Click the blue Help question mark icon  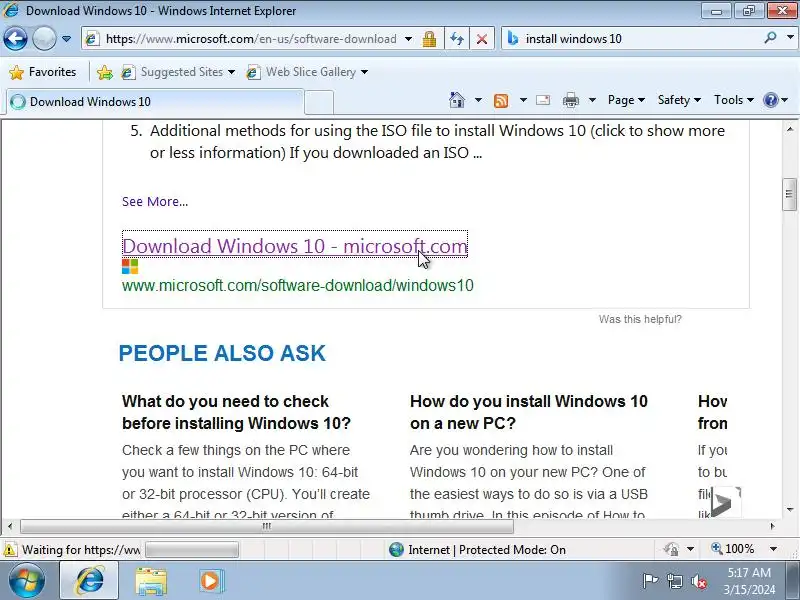[770, 100]
